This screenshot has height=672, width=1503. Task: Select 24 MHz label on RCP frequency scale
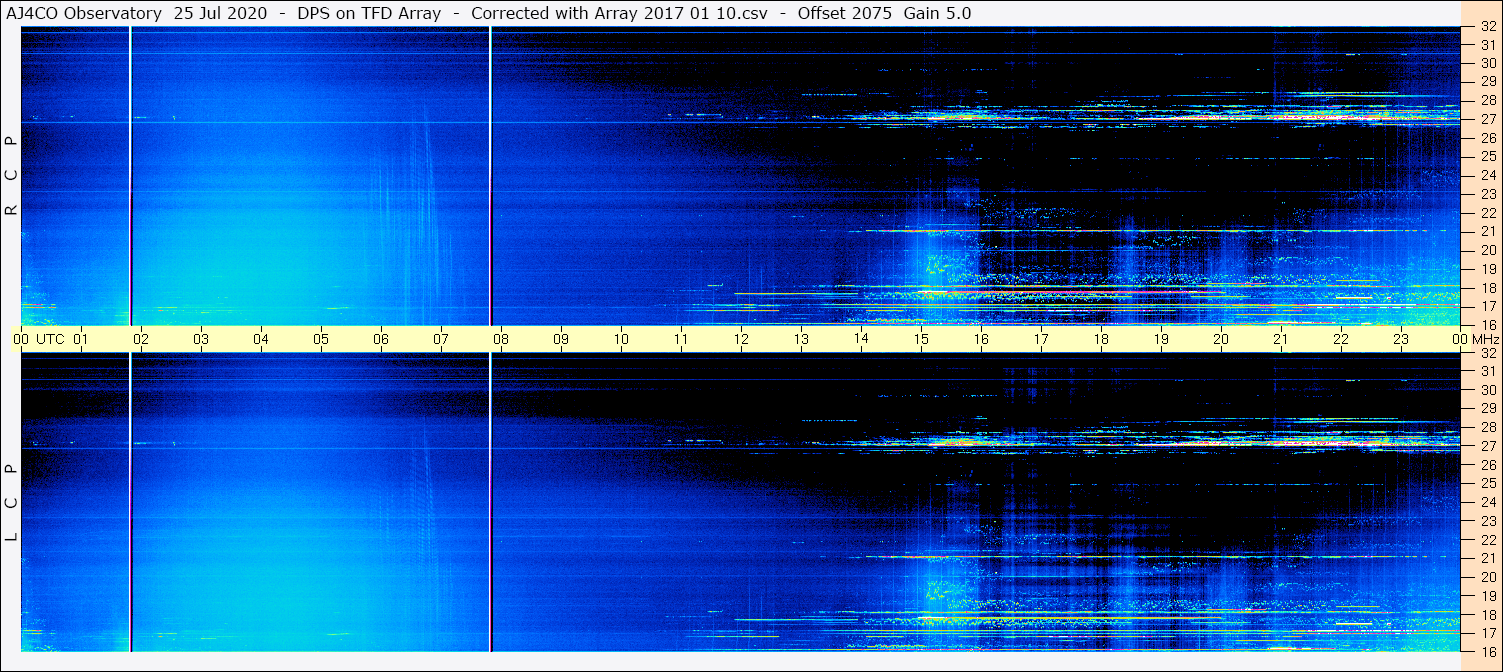[x=1487, y=175]
